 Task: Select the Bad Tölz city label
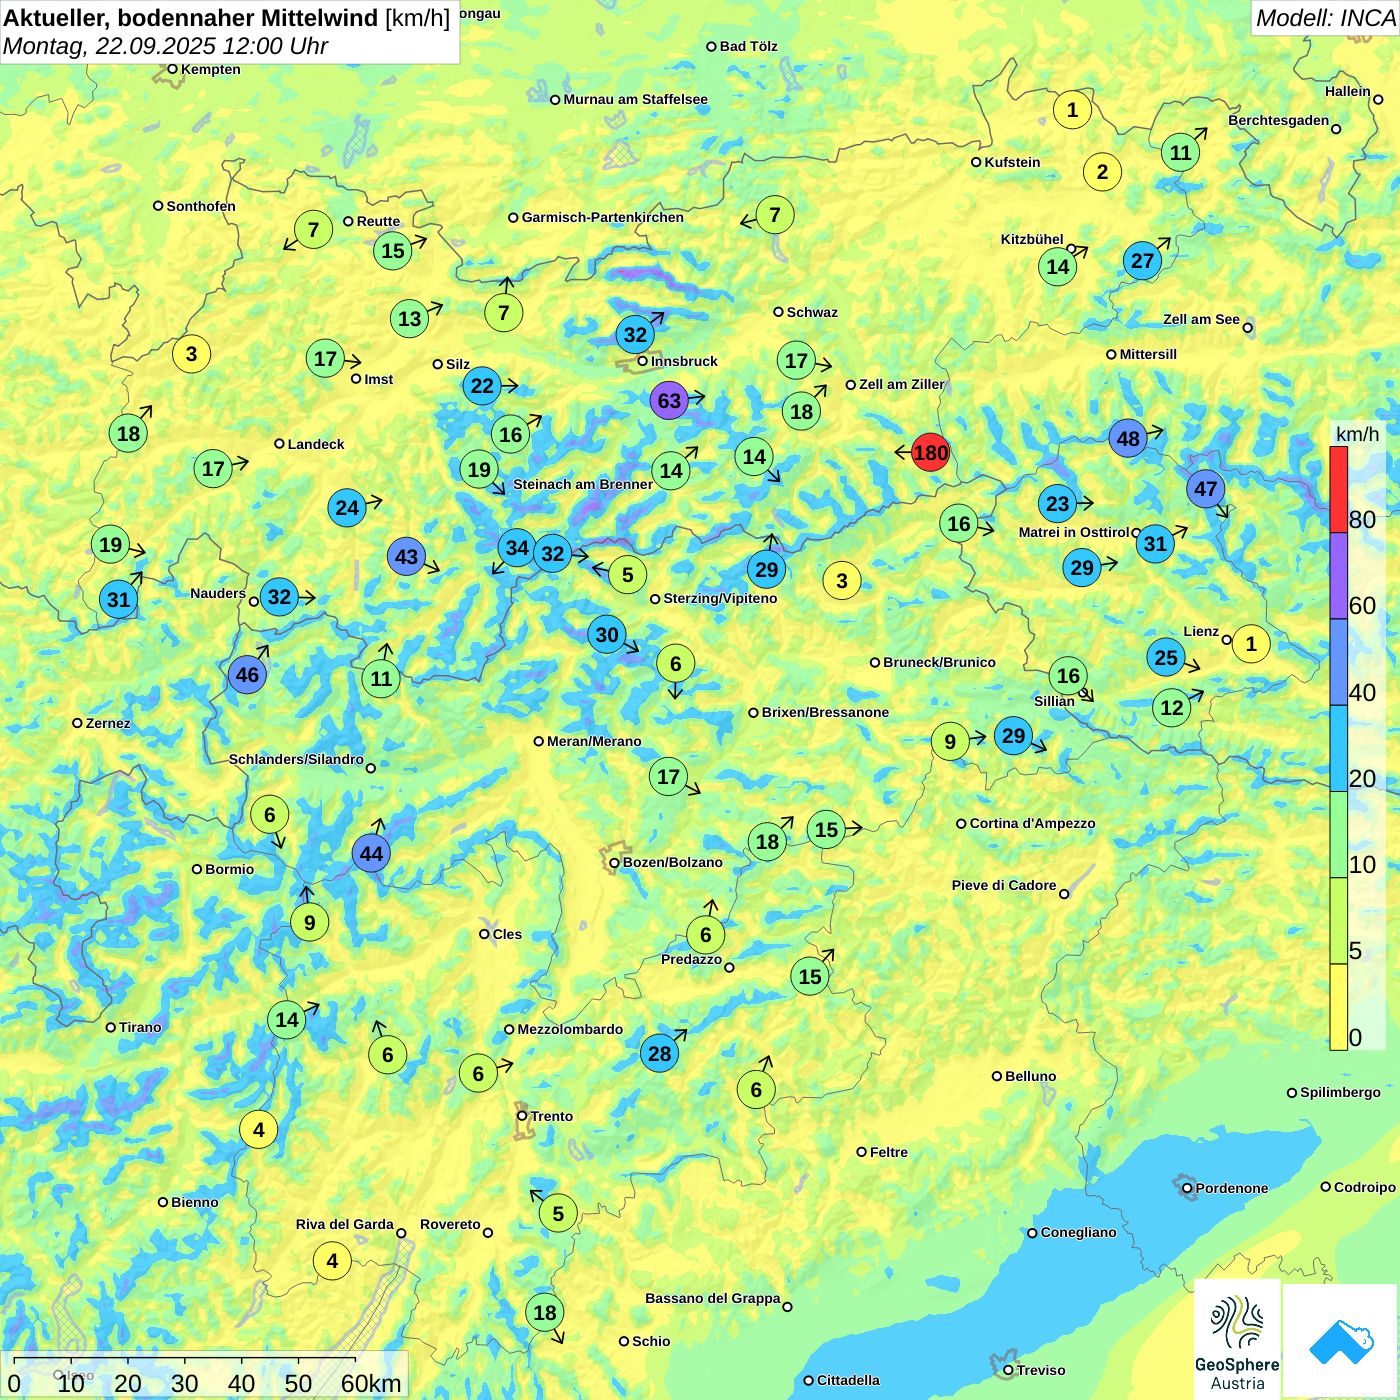(x=748, y=46)
